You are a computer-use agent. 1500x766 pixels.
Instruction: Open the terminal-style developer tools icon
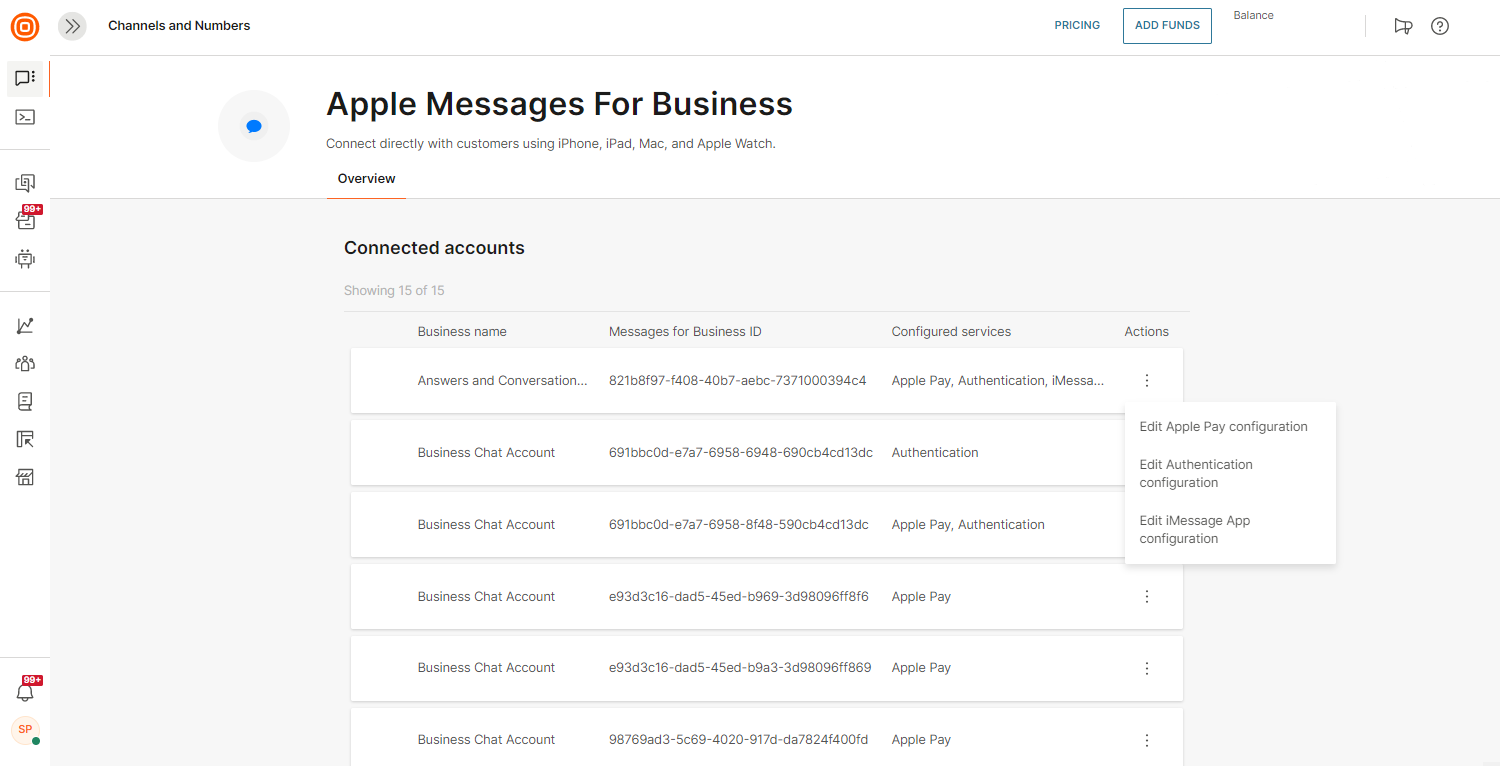[25, 117]
